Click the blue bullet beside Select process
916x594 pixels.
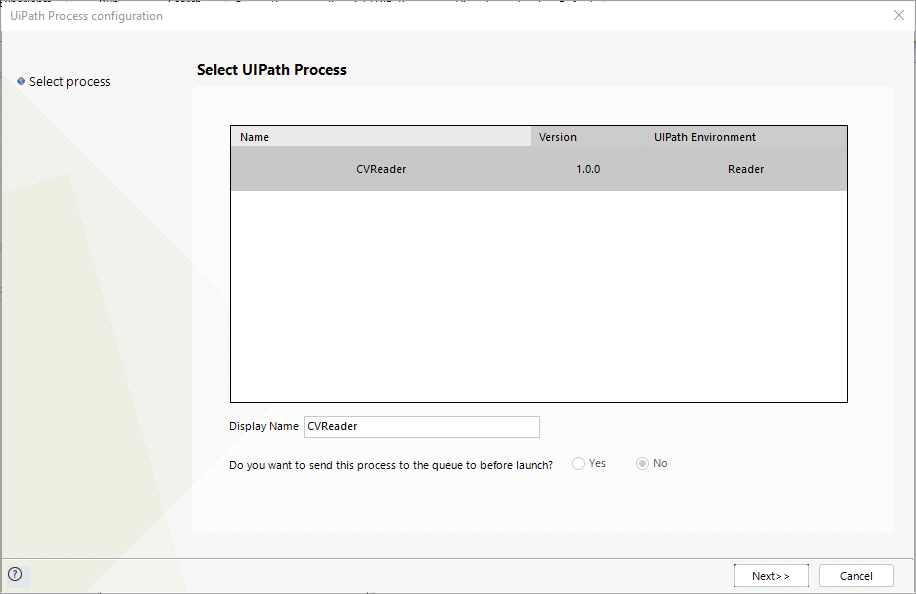pos(21,81)
